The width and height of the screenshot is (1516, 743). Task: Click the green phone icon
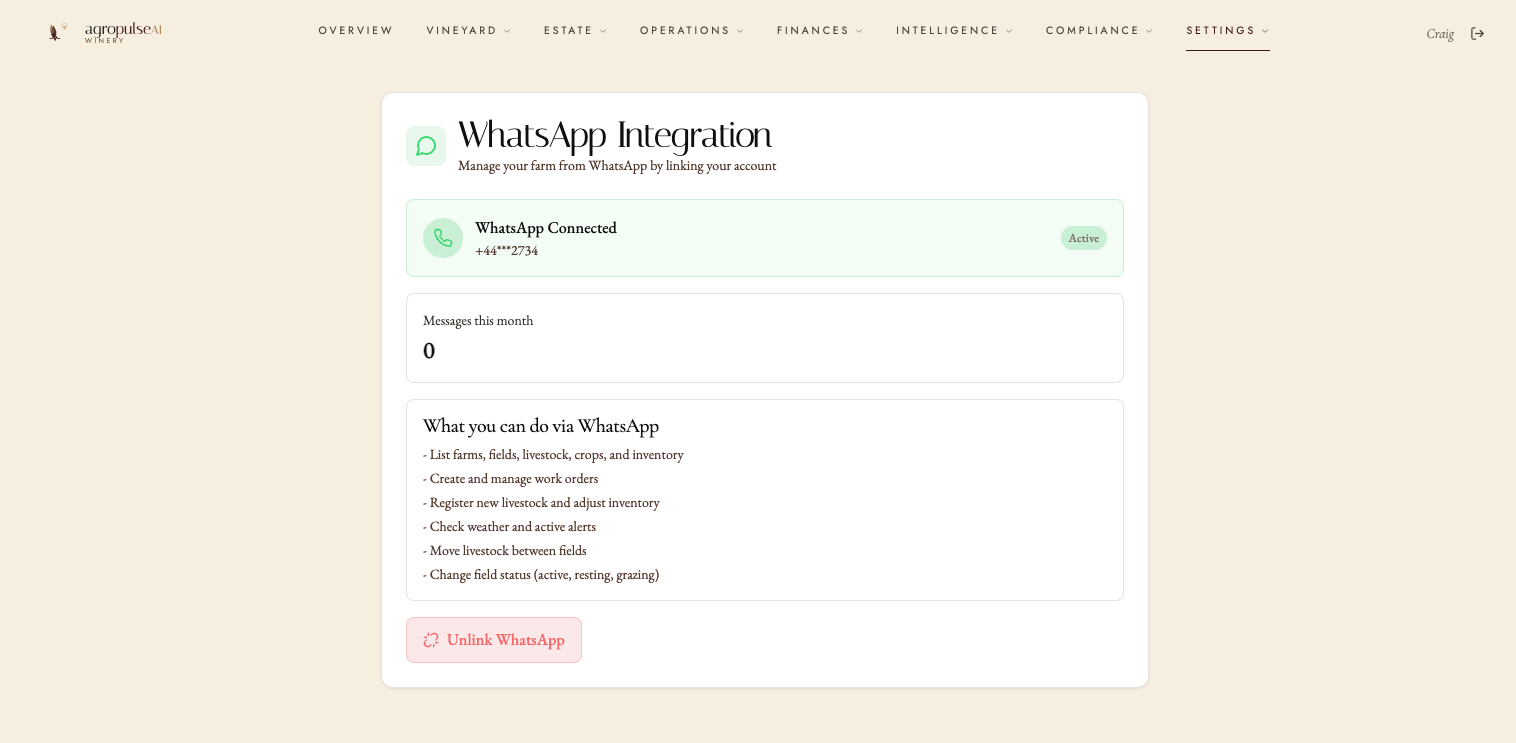click(x=443, y=238)
